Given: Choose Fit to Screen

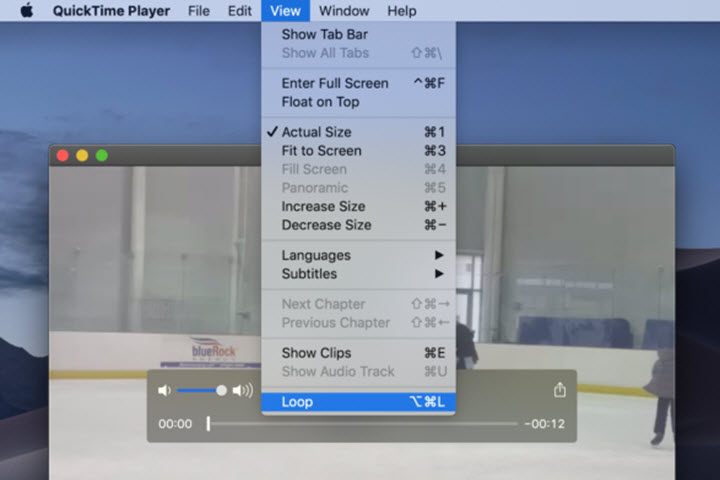Looking at the screenshot, I should coord(359,151).
